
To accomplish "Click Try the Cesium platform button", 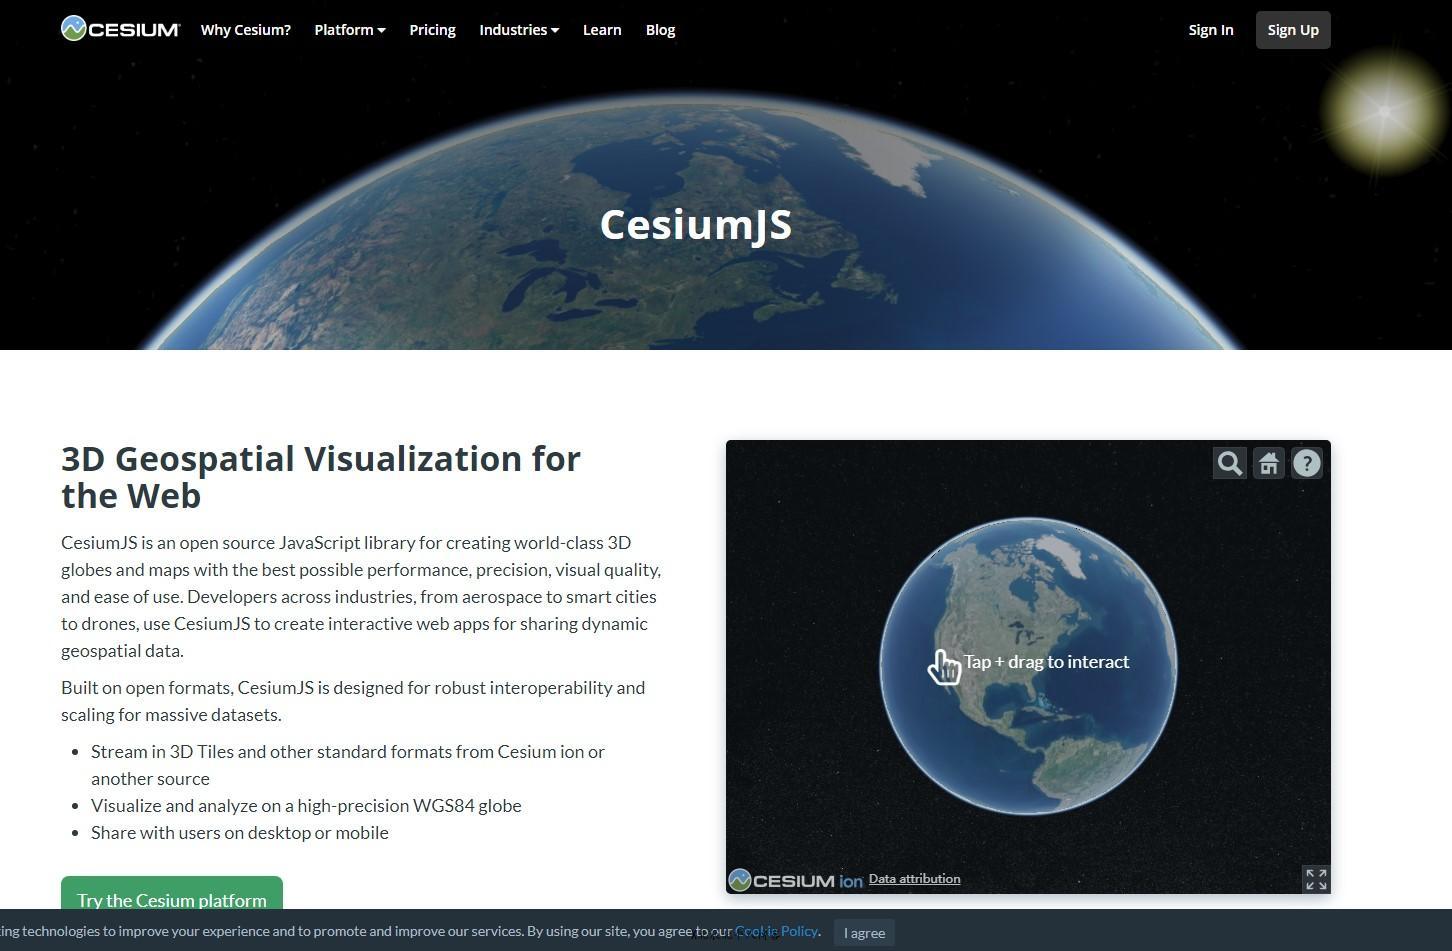I will 172,897.
